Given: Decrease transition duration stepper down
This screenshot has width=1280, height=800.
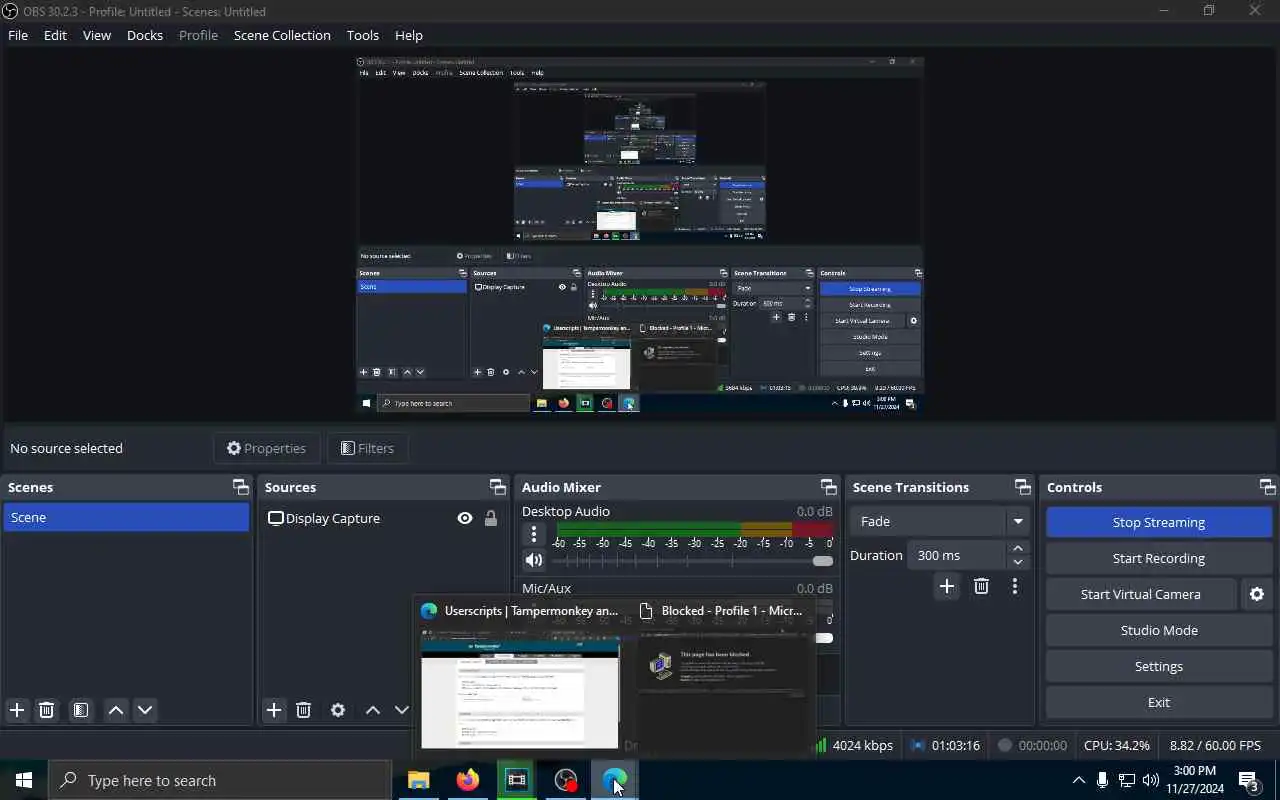Looking at the screenshot, I should [1018, 562].
